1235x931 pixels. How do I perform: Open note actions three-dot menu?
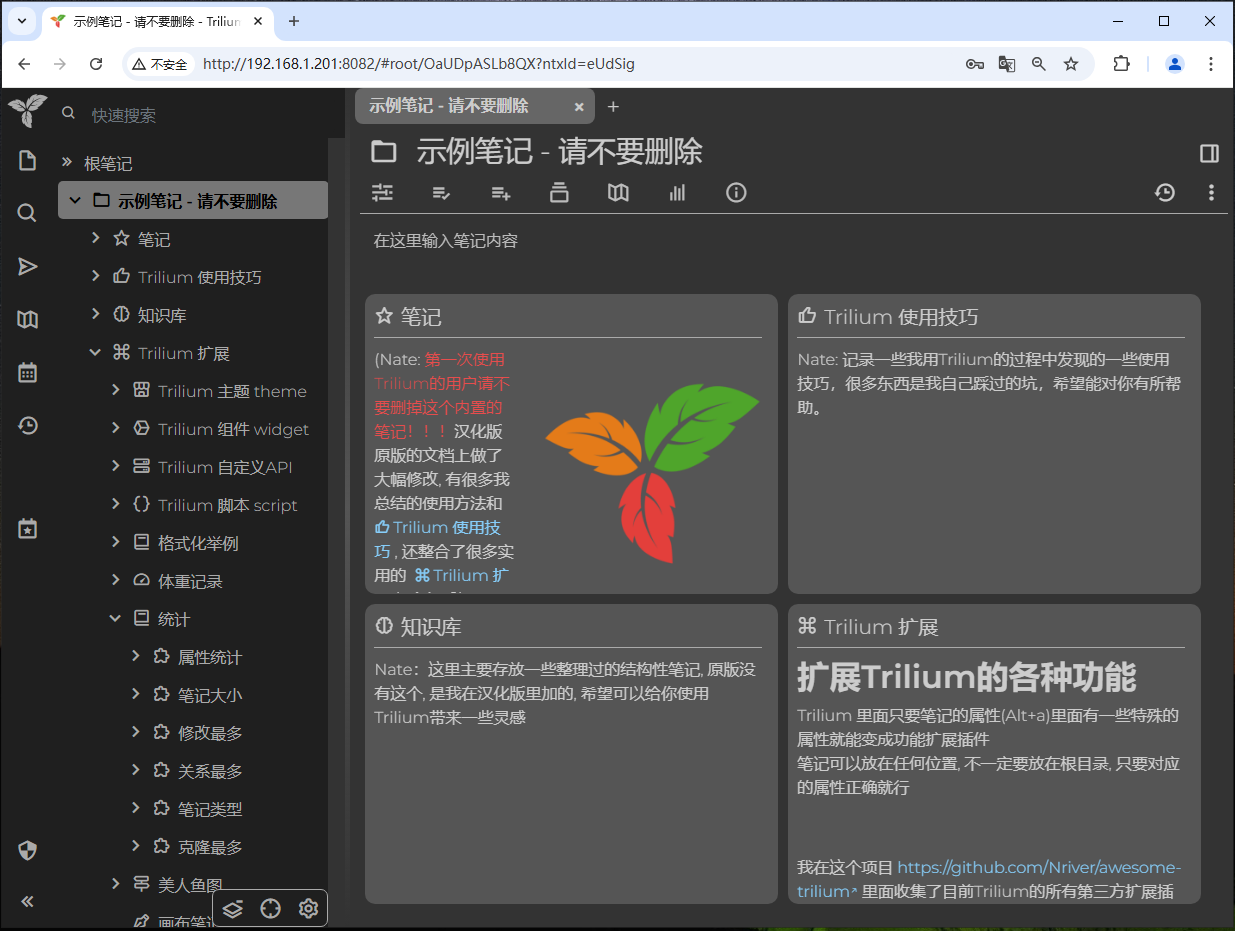(1211, 192)
